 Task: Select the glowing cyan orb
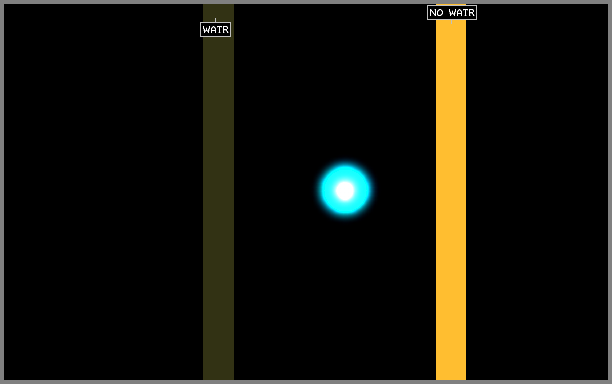[x=345, y=190]
